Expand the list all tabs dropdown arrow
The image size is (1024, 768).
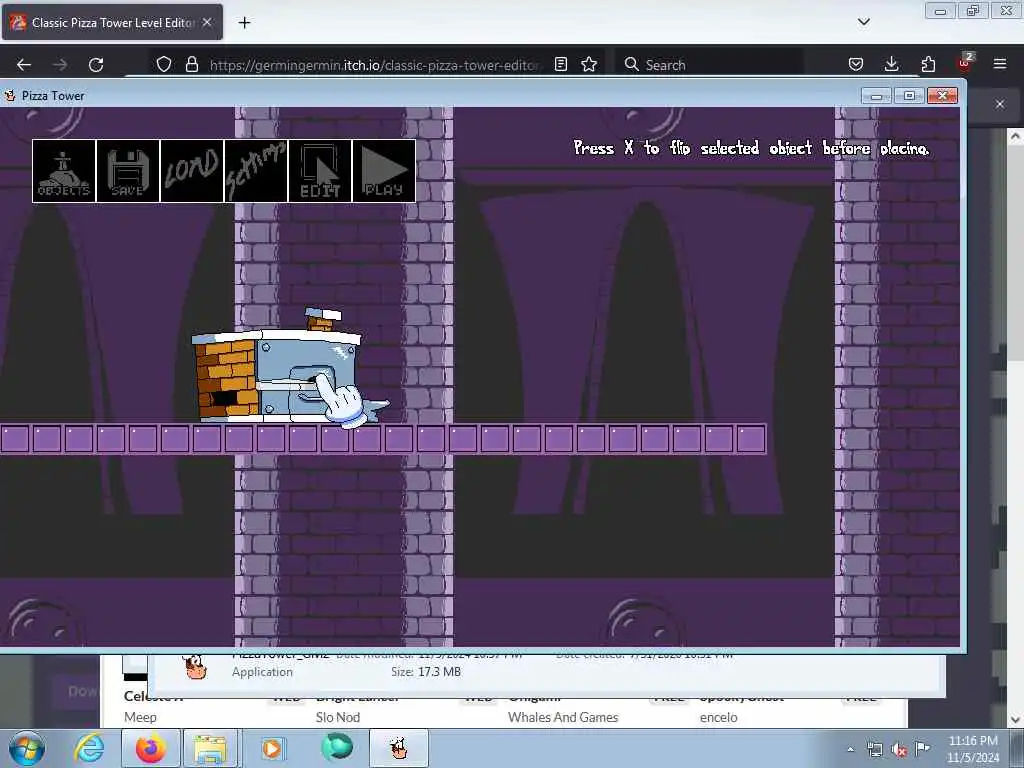click(x=864, y=22)
